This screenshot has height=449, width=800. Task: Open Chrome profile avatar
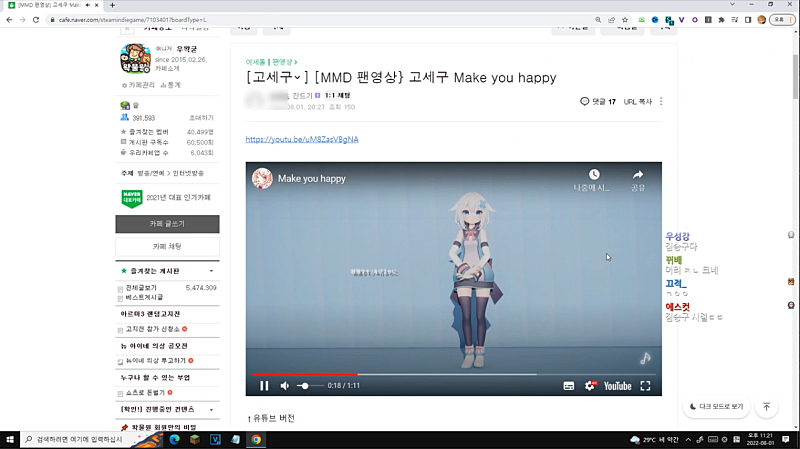[x=762, y=20]
